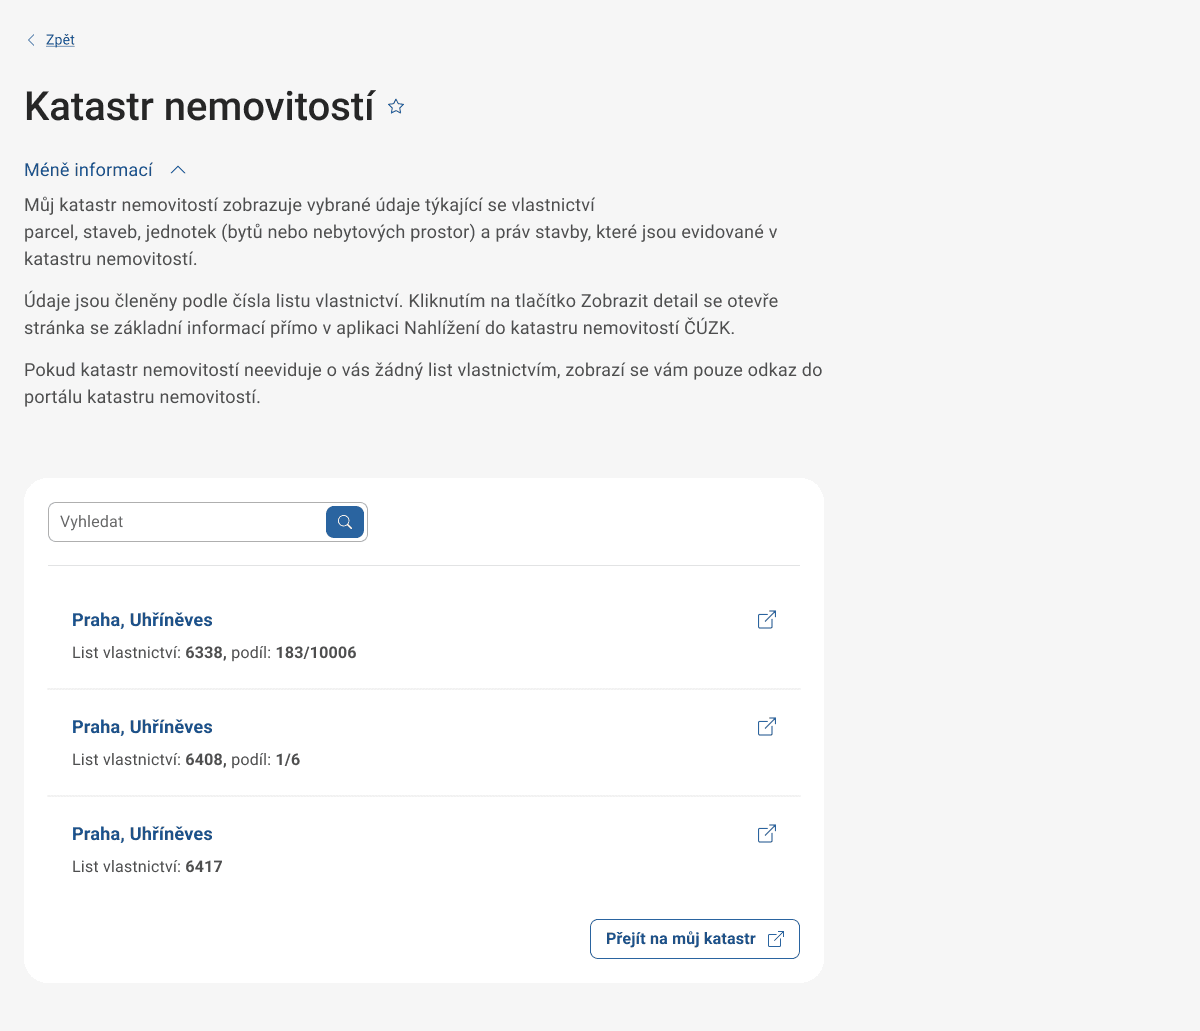Open external link icon for list vlastnictví 6408

click(x=766, y=727)
